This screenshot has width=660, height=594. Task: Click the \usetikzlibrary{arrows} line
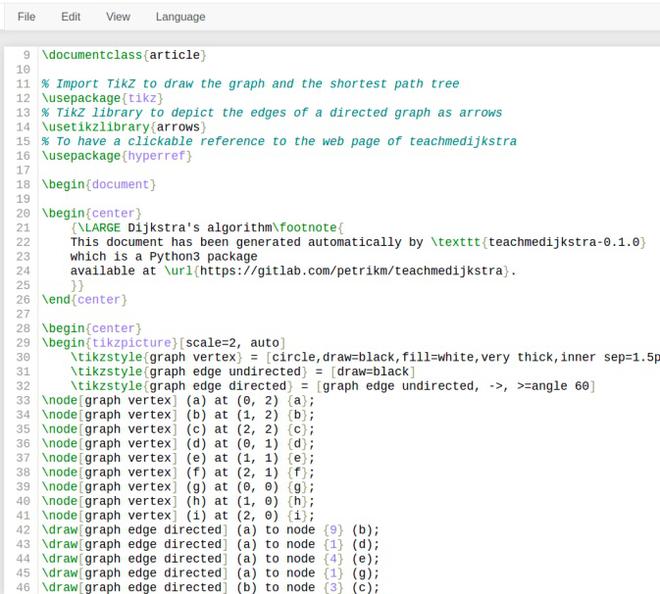[124, 127]
